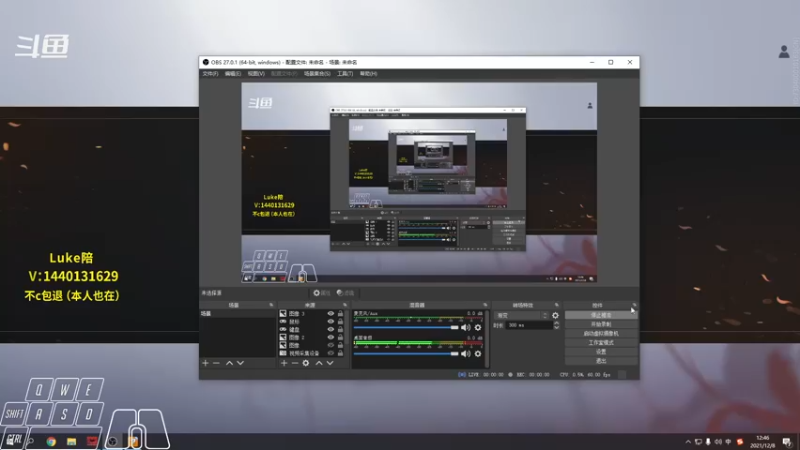Open the 帮助(H) menu

368,74
